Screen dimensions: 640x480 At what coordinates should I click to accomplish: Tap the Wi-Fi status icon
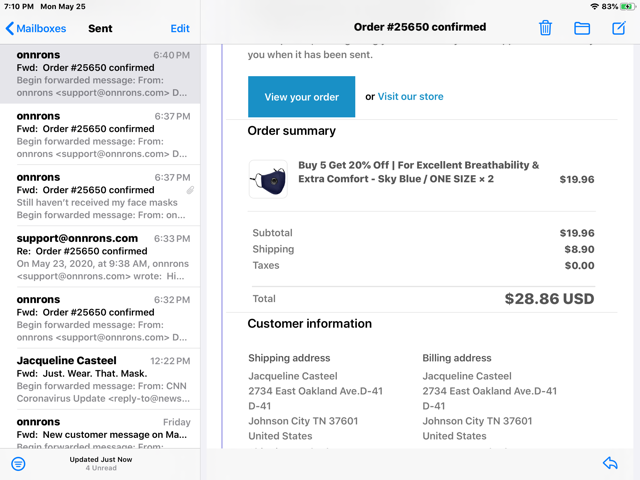(x=594, y=6)
